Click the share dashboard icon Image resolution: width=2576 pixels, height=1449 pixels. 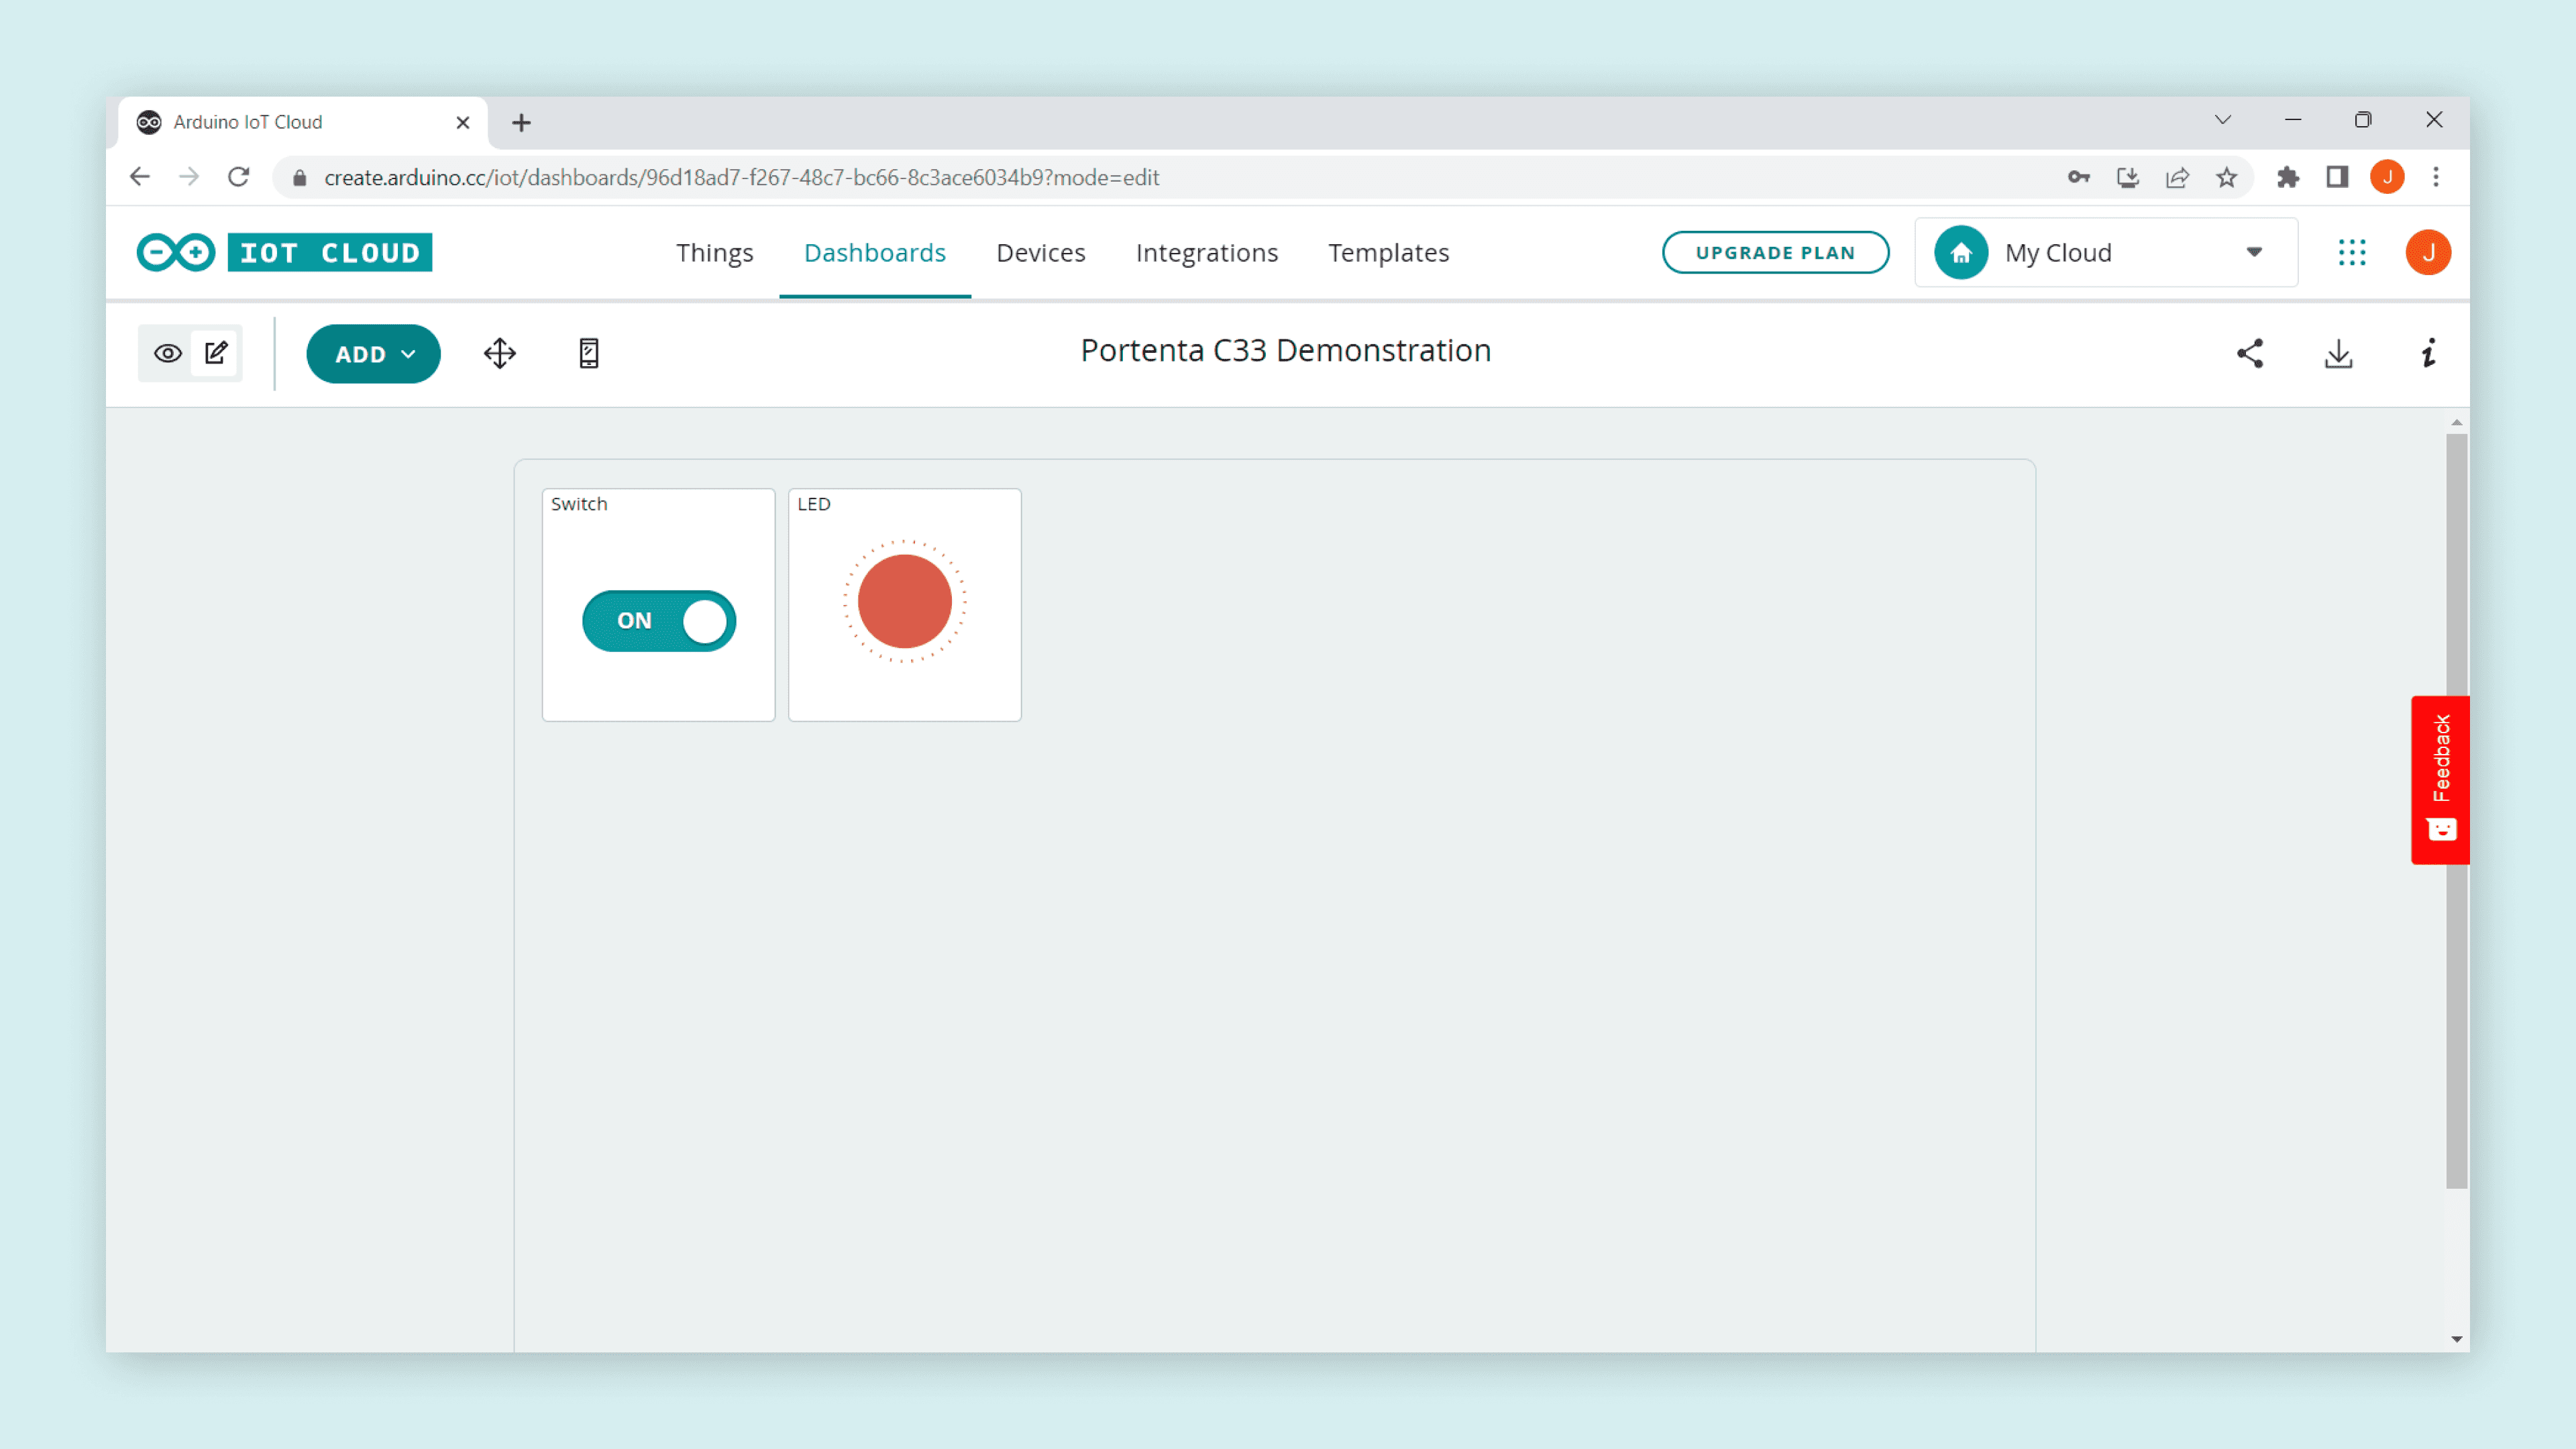[2250, 353]
